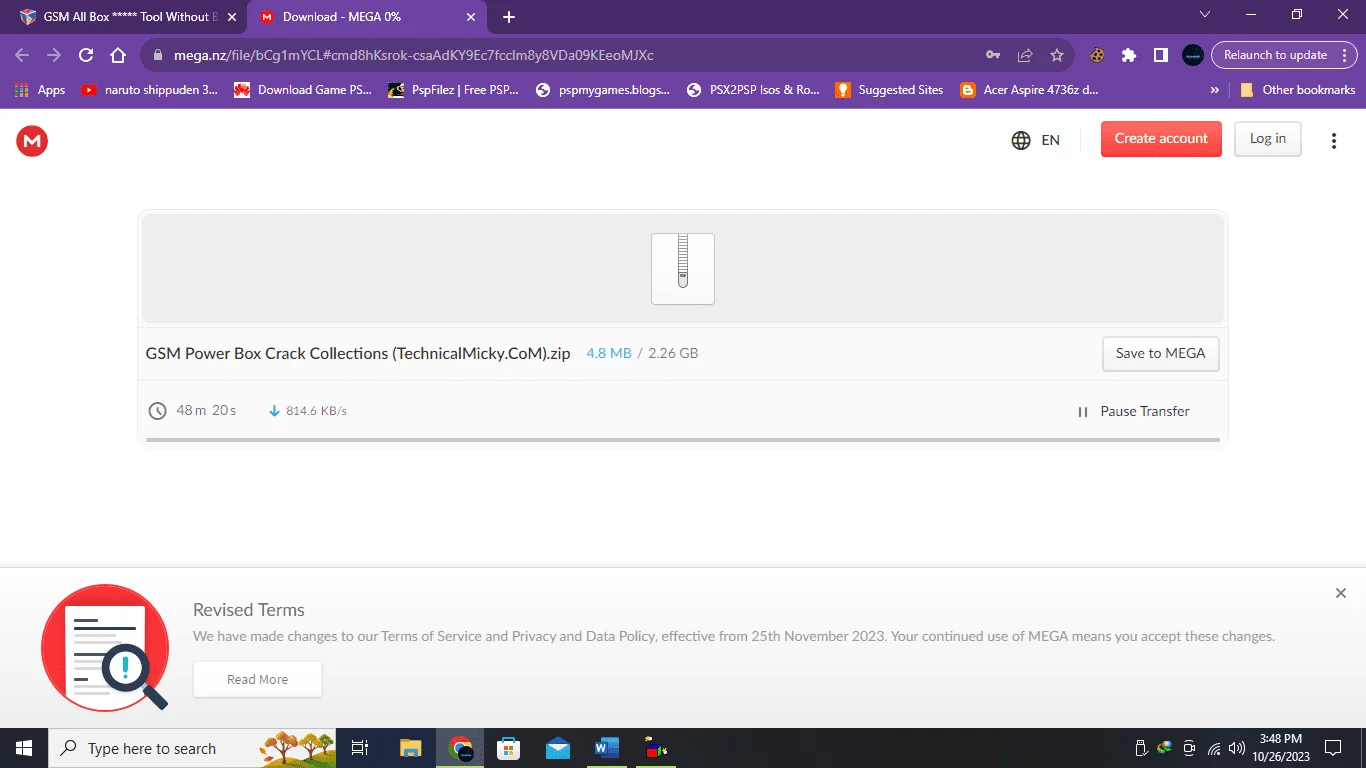This screenshot has height=768, width=1366.
Task: Open the Apps bookmark
Action: click(40, 90)
